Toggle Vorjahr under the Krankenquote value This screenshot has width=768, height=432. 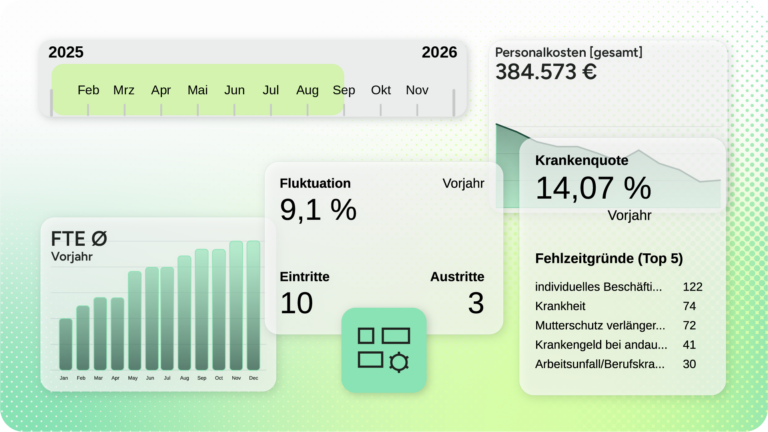(629, 215)
